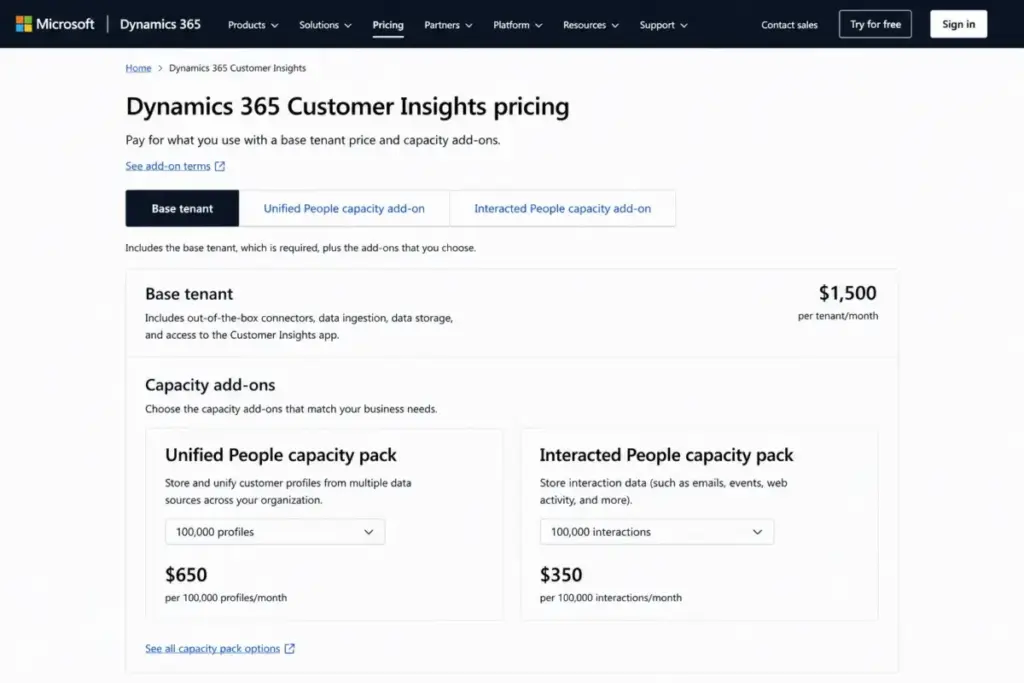Click the Sign in button

[x=958, y=24]
